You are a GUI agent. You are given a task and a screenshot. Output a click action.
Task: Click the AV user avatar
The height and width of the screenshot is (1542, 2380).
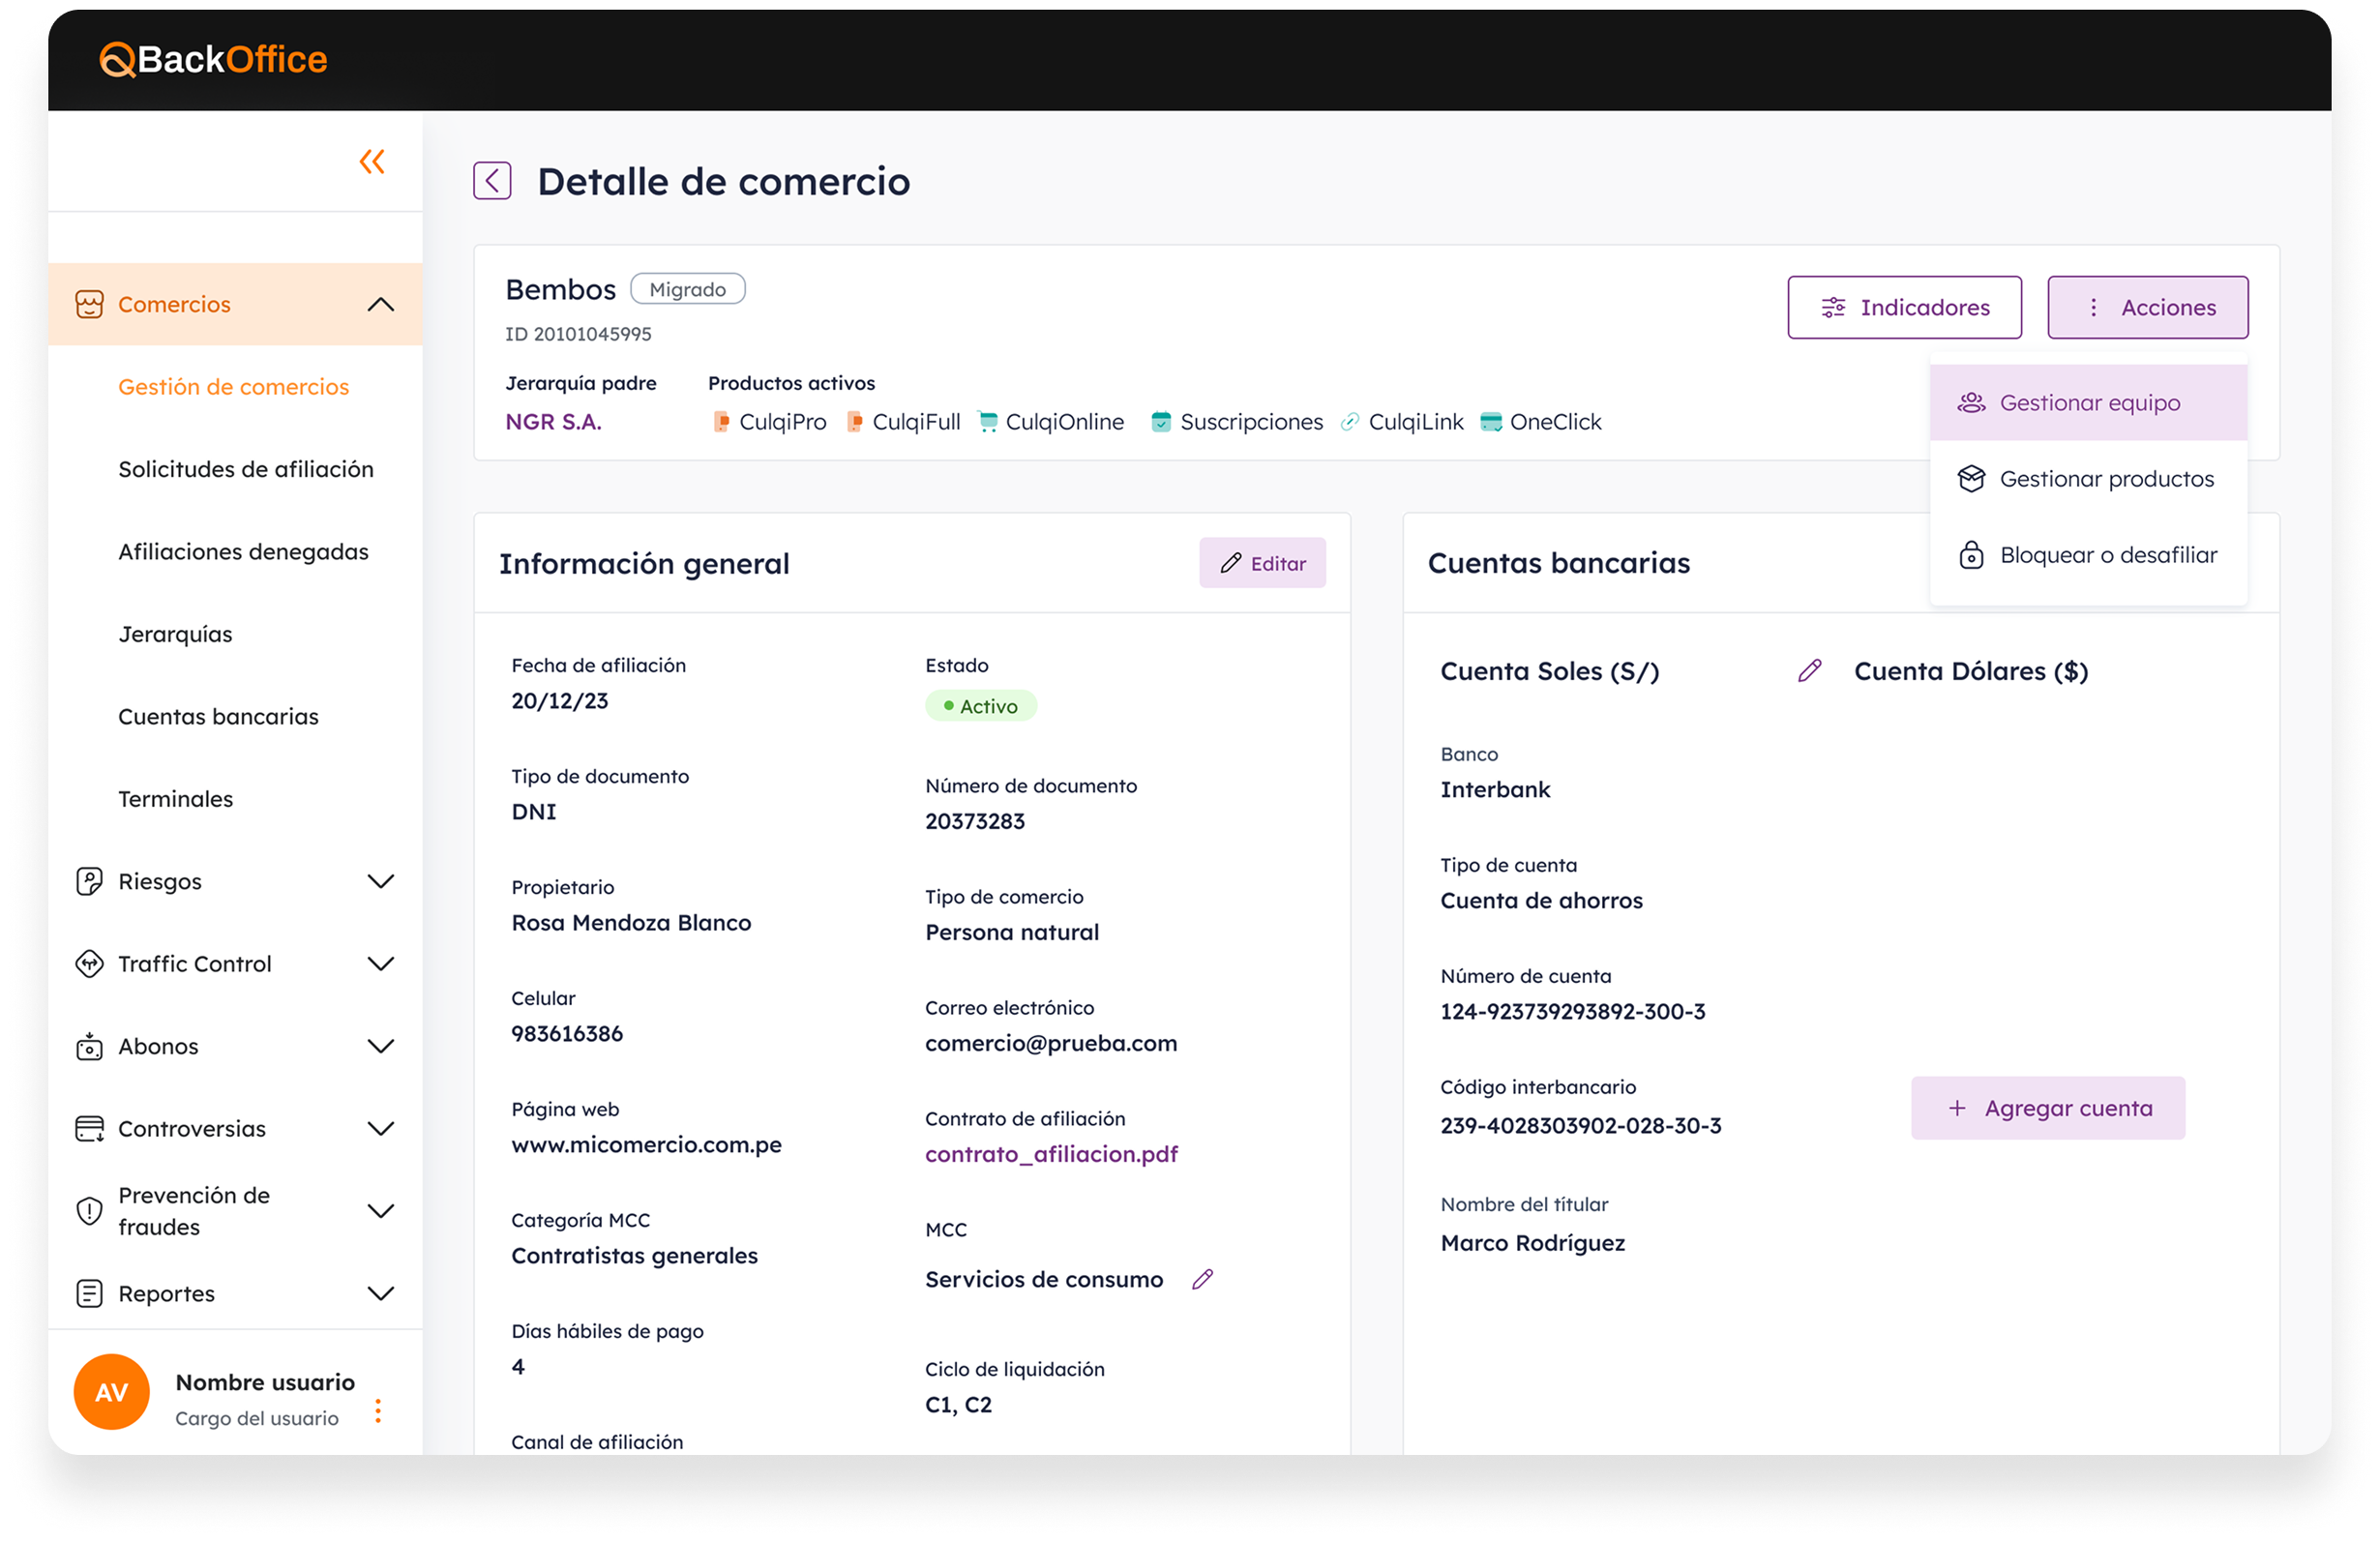111,1391
